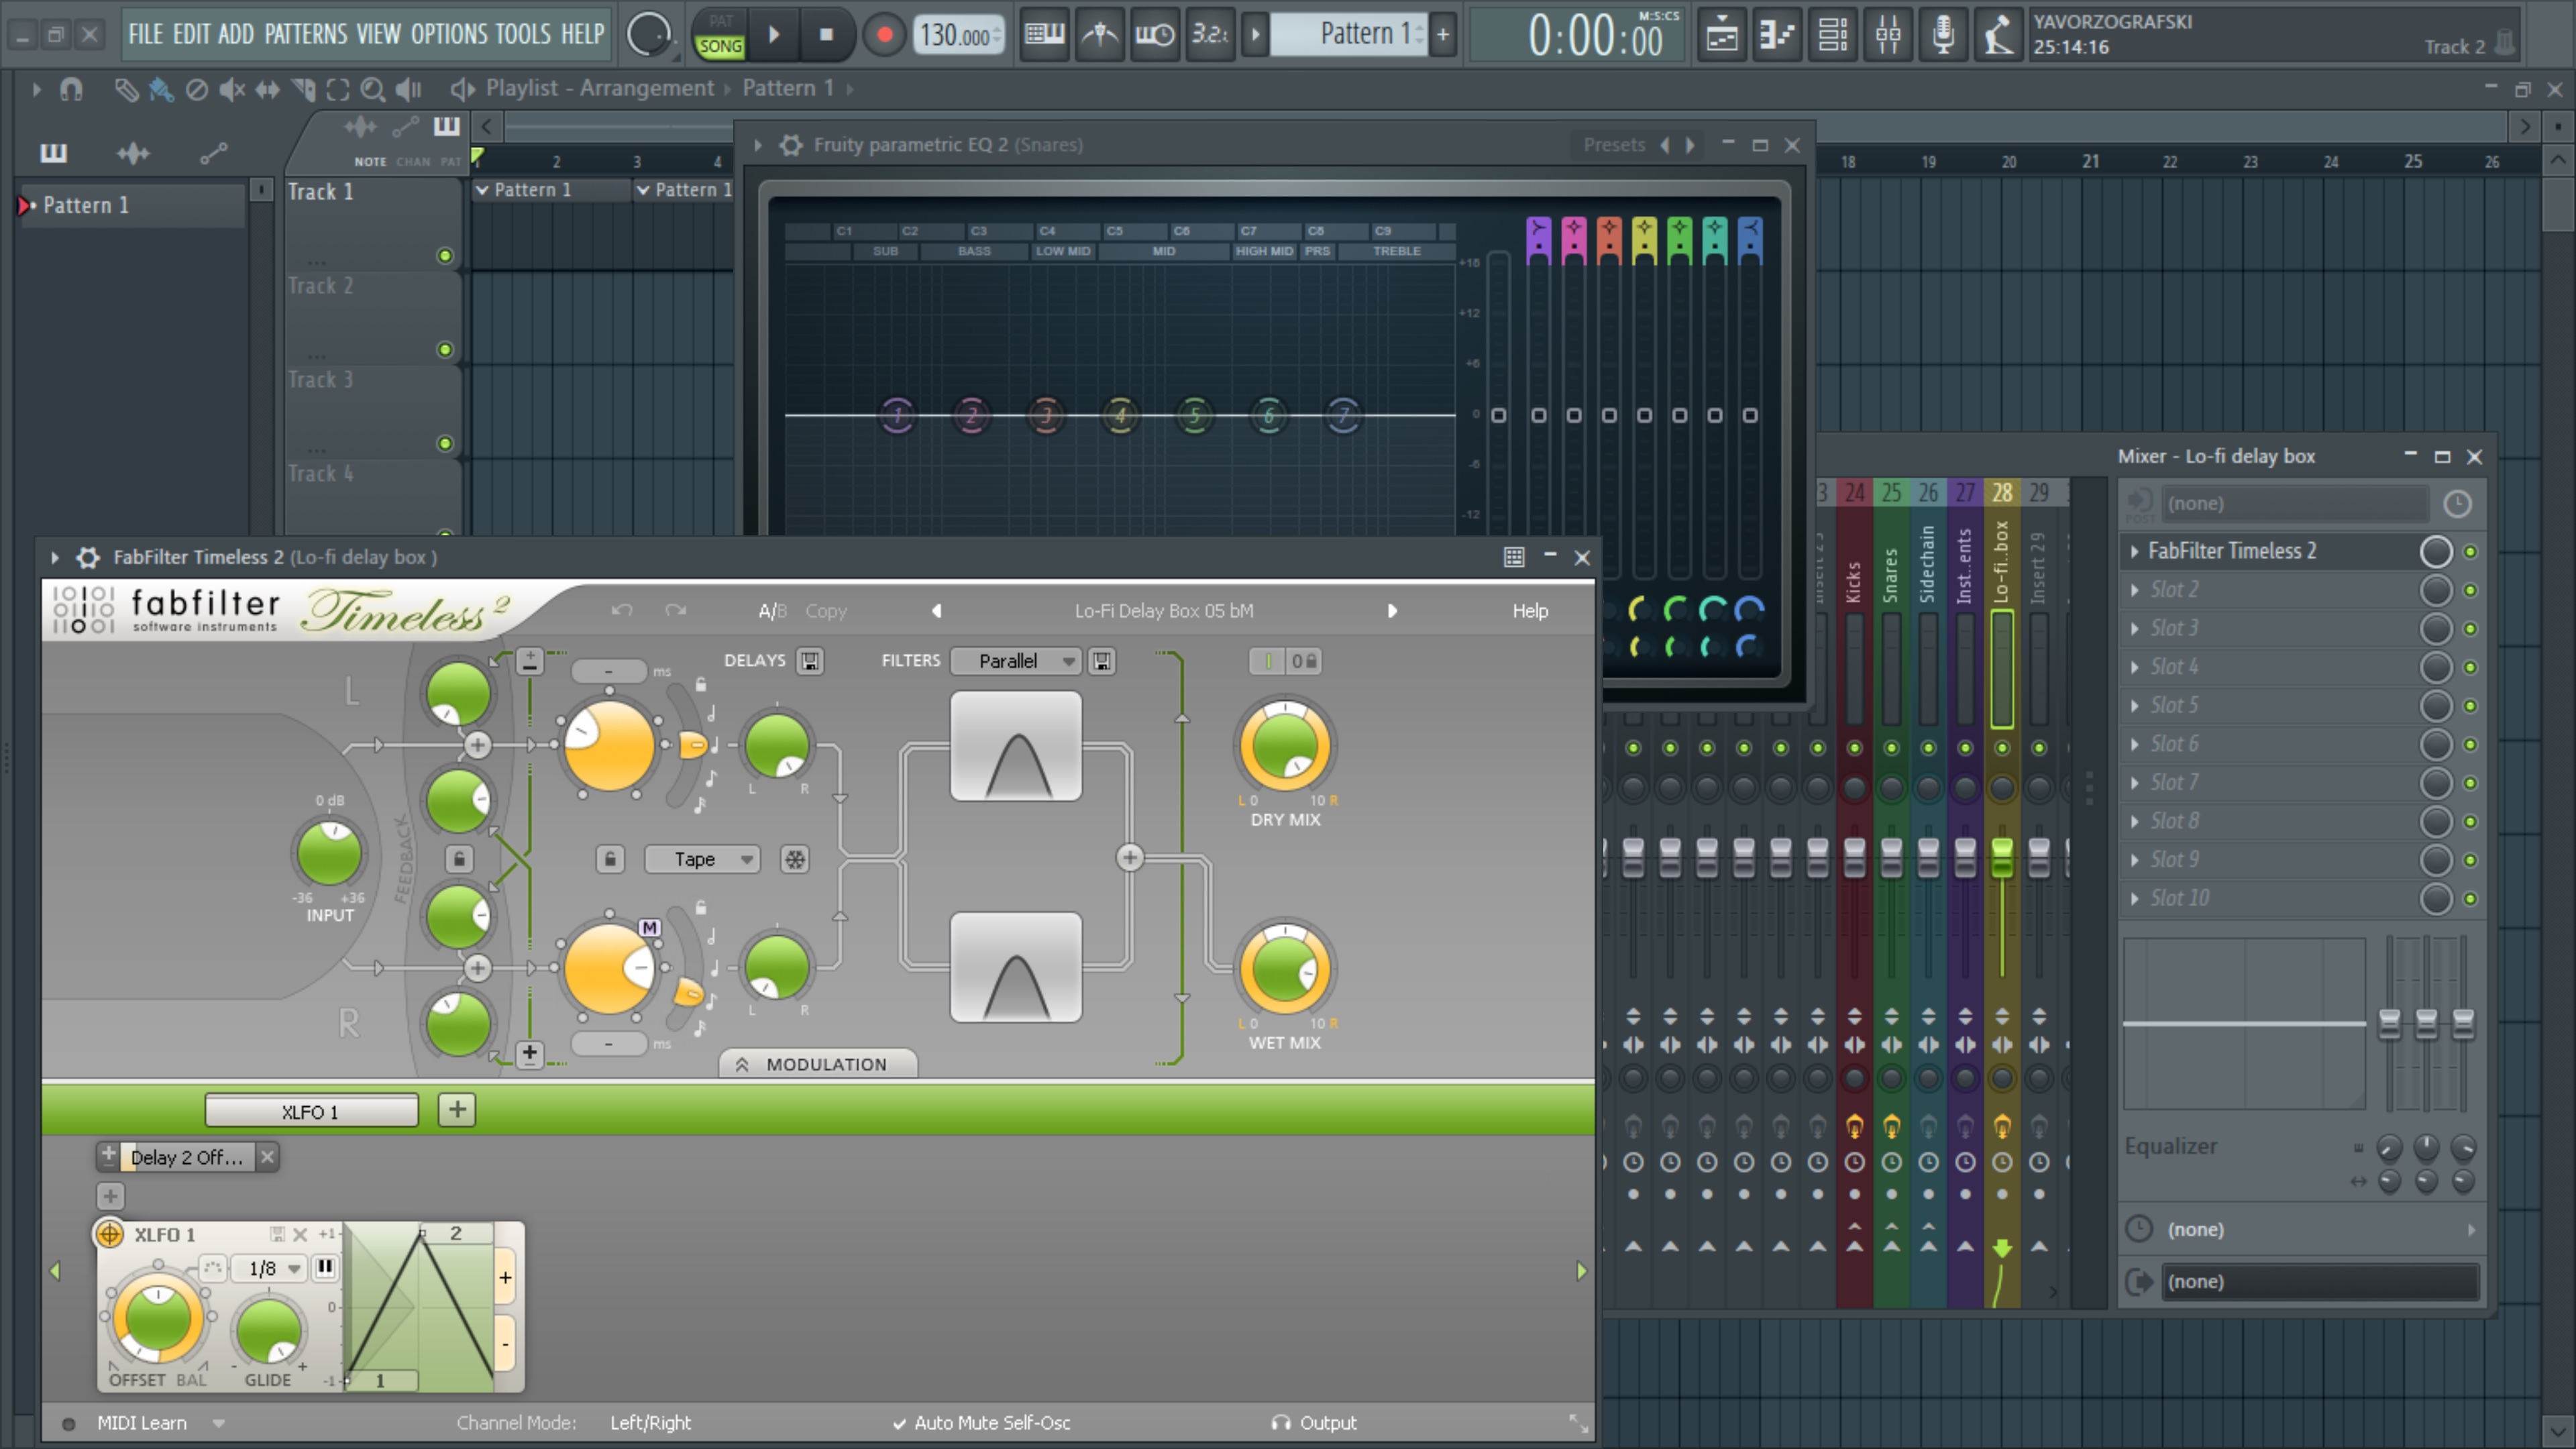Screen dimensions: 2576x1449
Task: Adjust the DRY MIX knob
Action: 1285,746
